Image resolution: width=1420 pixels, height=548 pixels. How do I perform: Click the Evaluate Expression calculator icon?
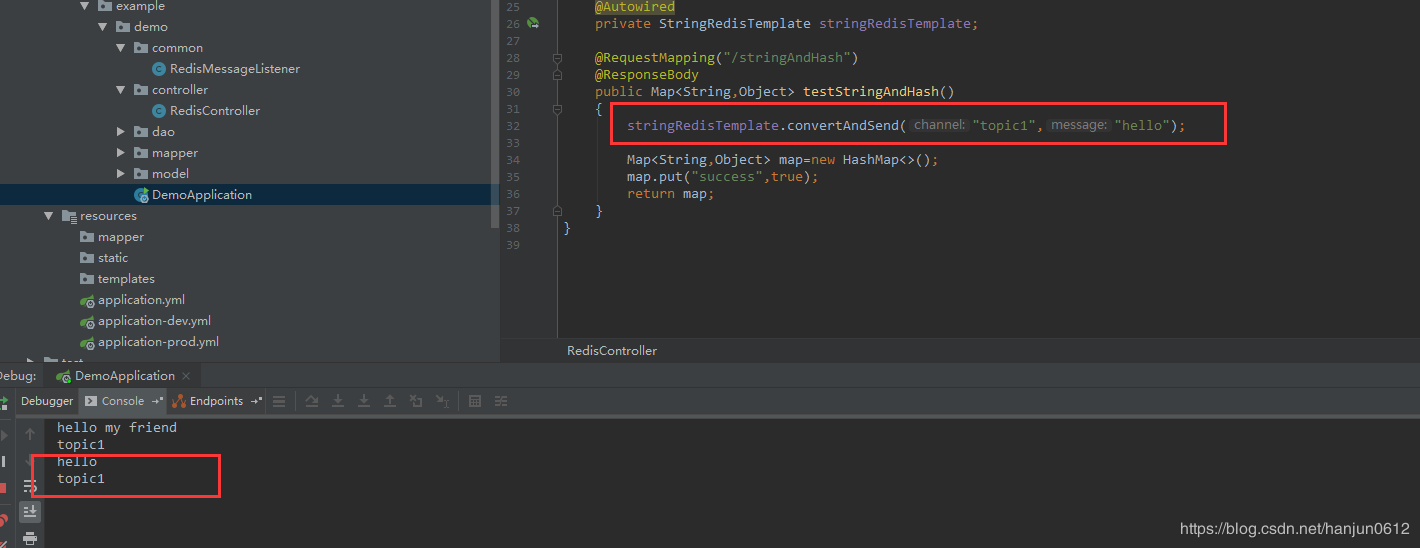(x=475, y=401)
